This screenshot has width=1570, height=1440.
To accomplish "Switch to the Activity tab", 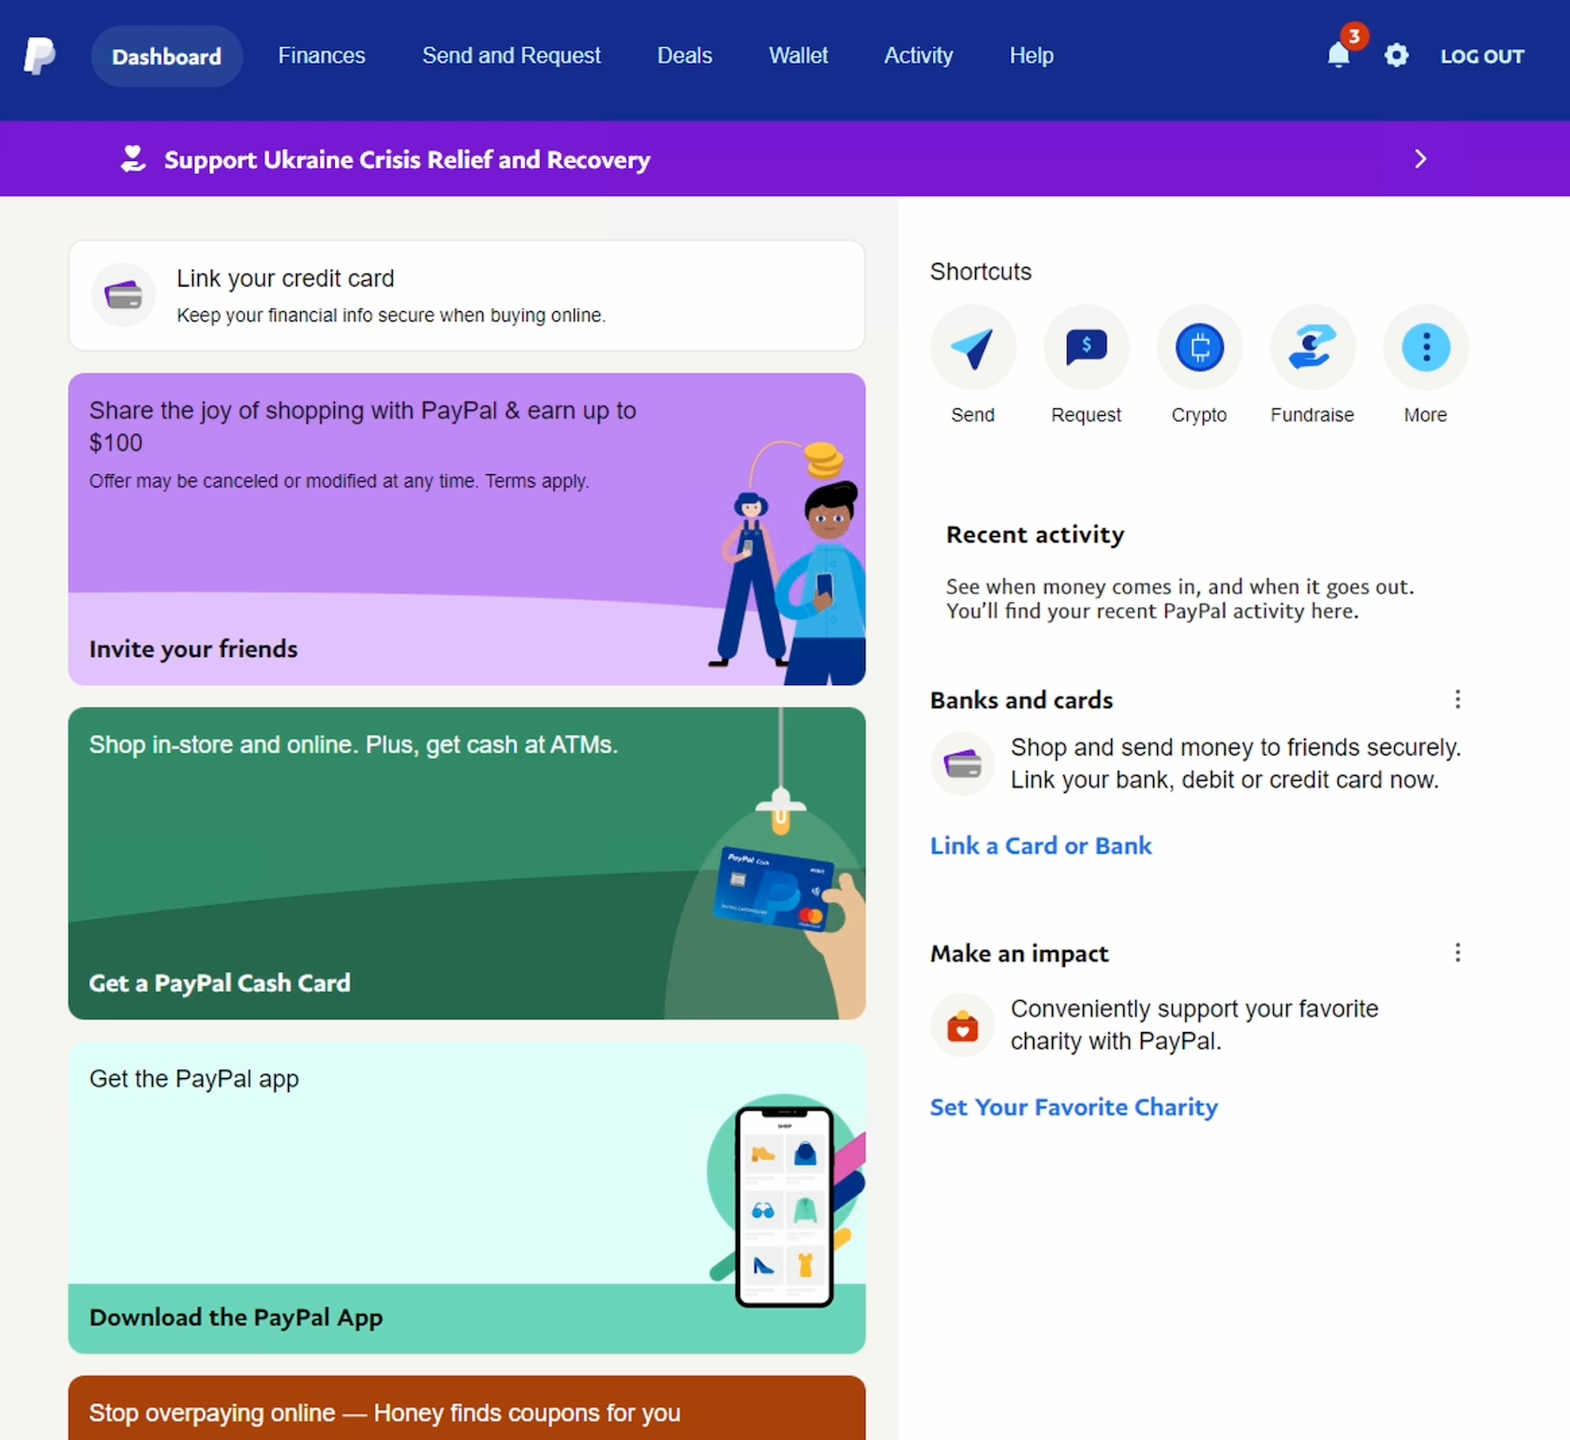I will click(918, 56).
